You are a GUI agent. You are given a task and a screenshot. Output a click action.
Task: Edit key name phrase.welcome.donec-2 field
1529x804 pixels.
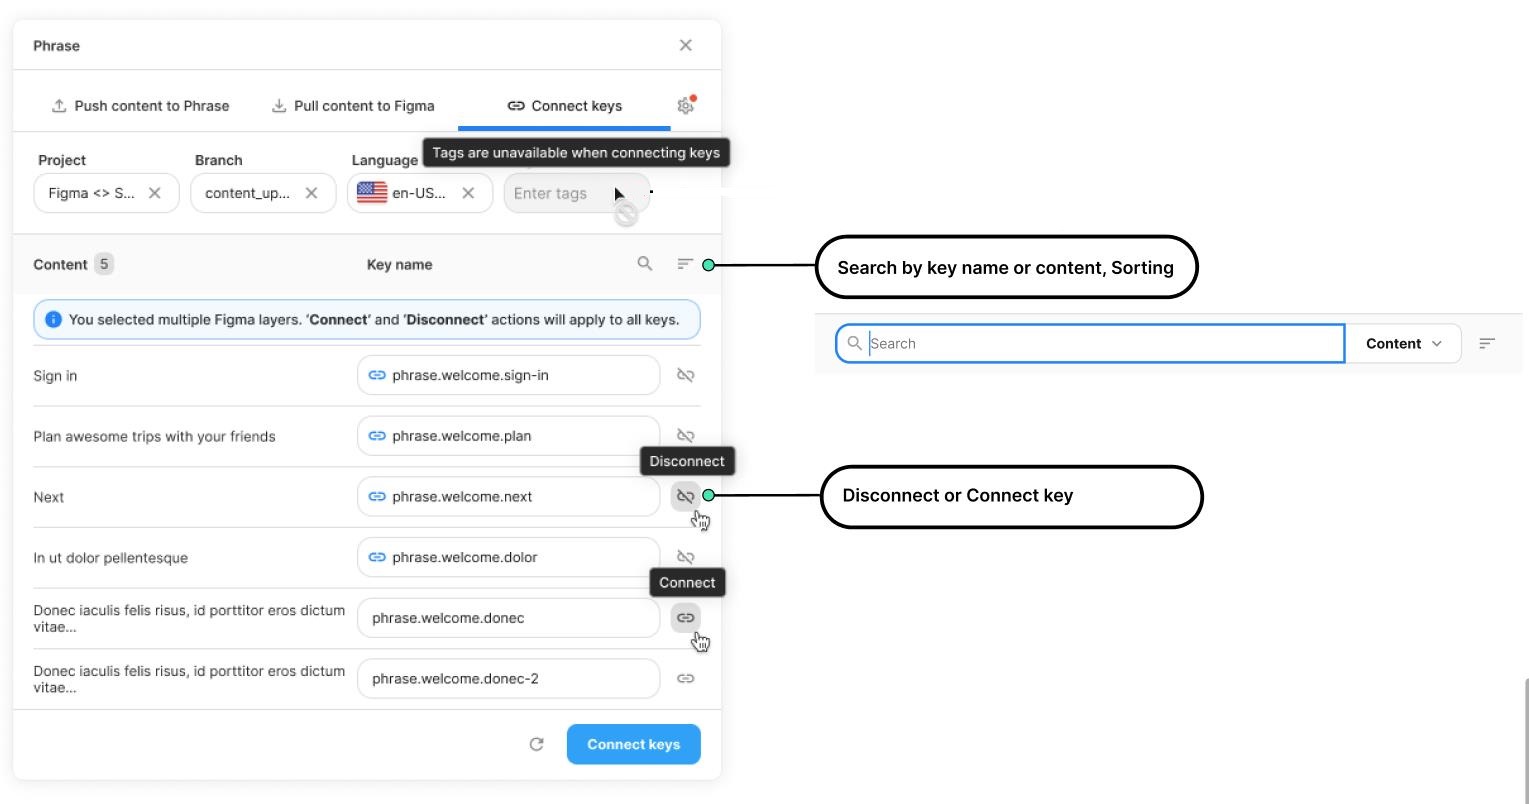[x=508, y=678]
